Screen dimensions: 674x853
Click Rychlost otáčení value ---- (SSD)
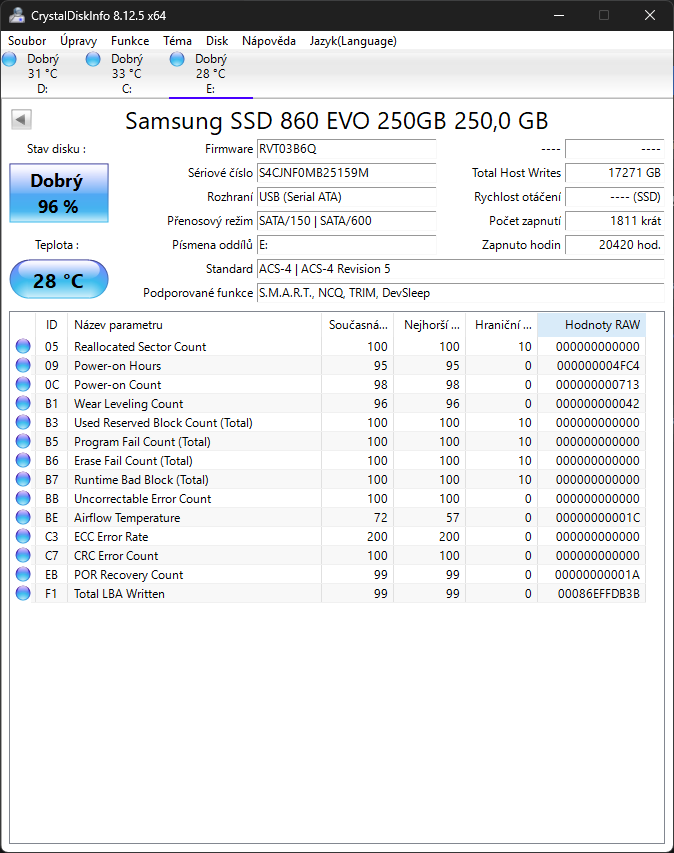[615, 197]
